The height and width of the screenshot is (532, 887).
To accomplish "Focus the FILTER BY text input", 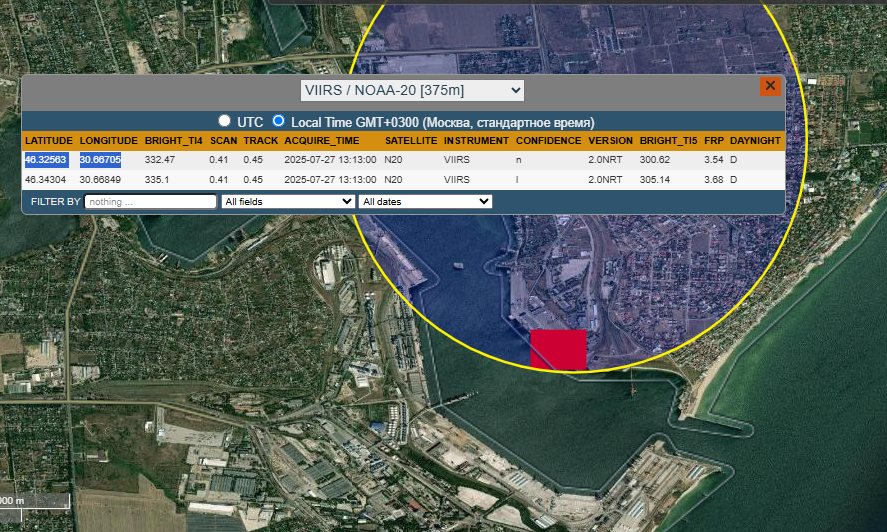I will click(x=150, y=201).
